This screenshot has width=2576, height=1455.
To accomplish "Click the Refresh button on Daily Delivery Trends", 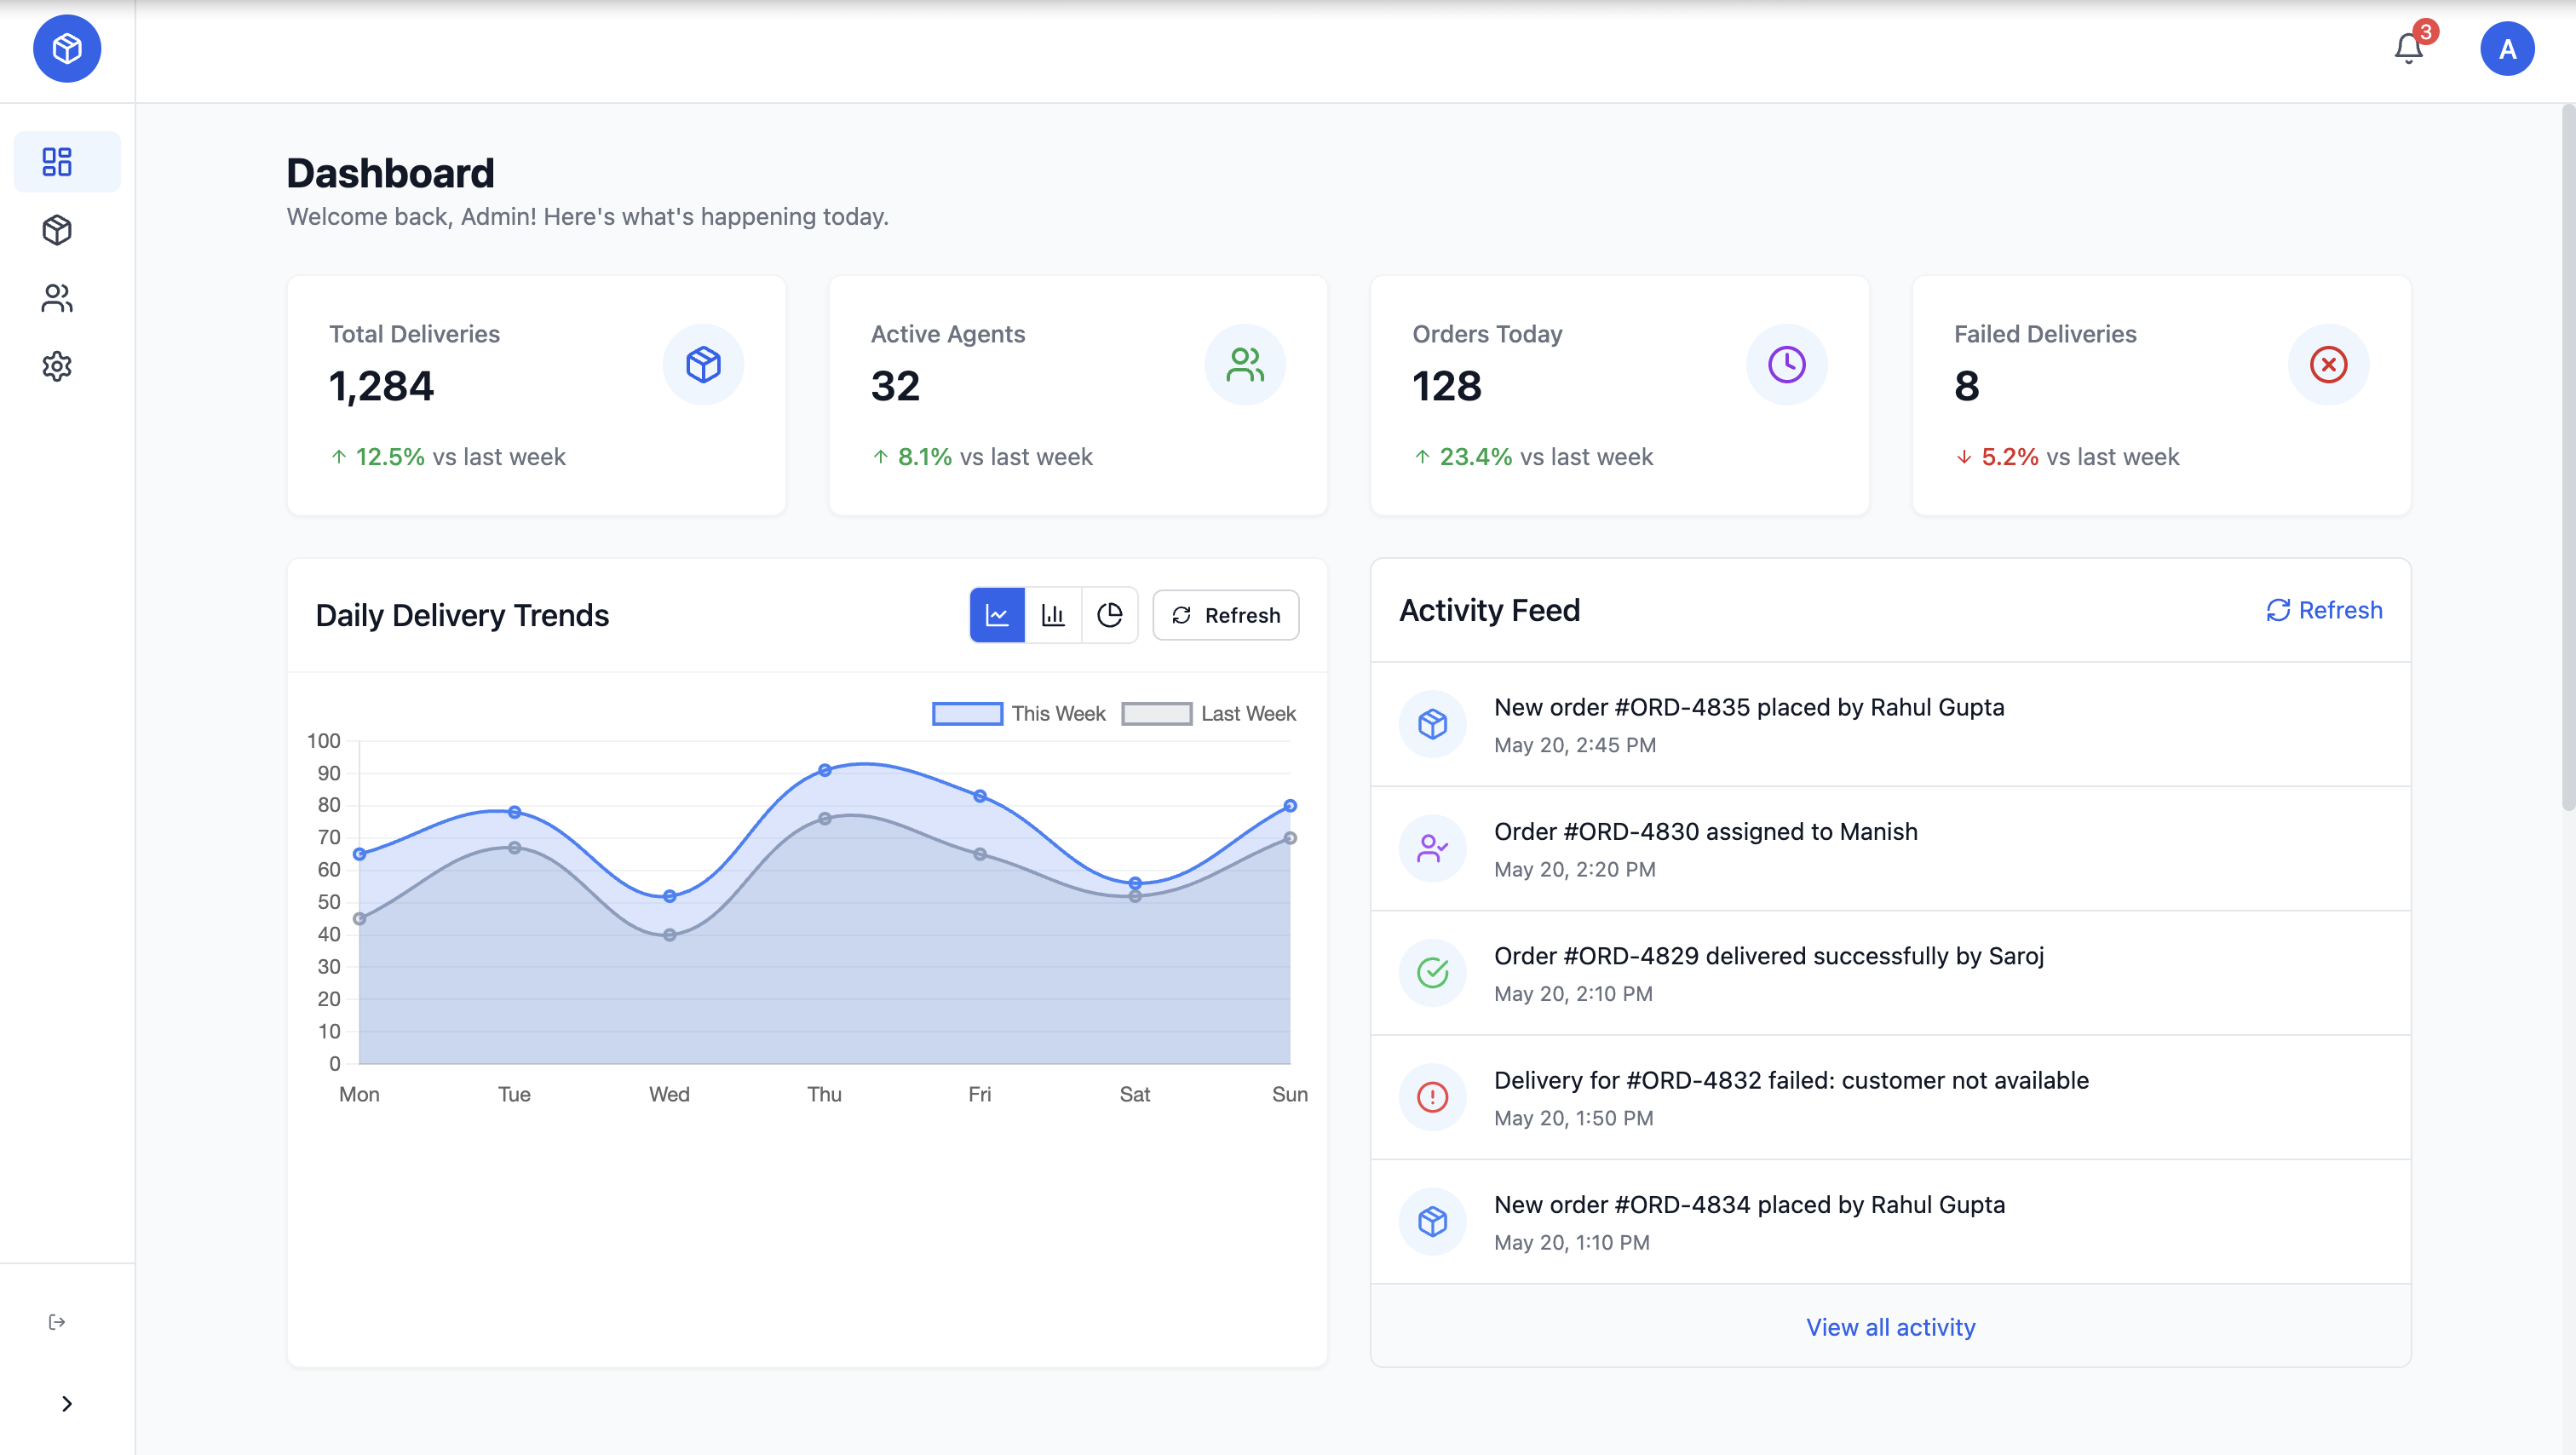I will (x=1225, y=615).
